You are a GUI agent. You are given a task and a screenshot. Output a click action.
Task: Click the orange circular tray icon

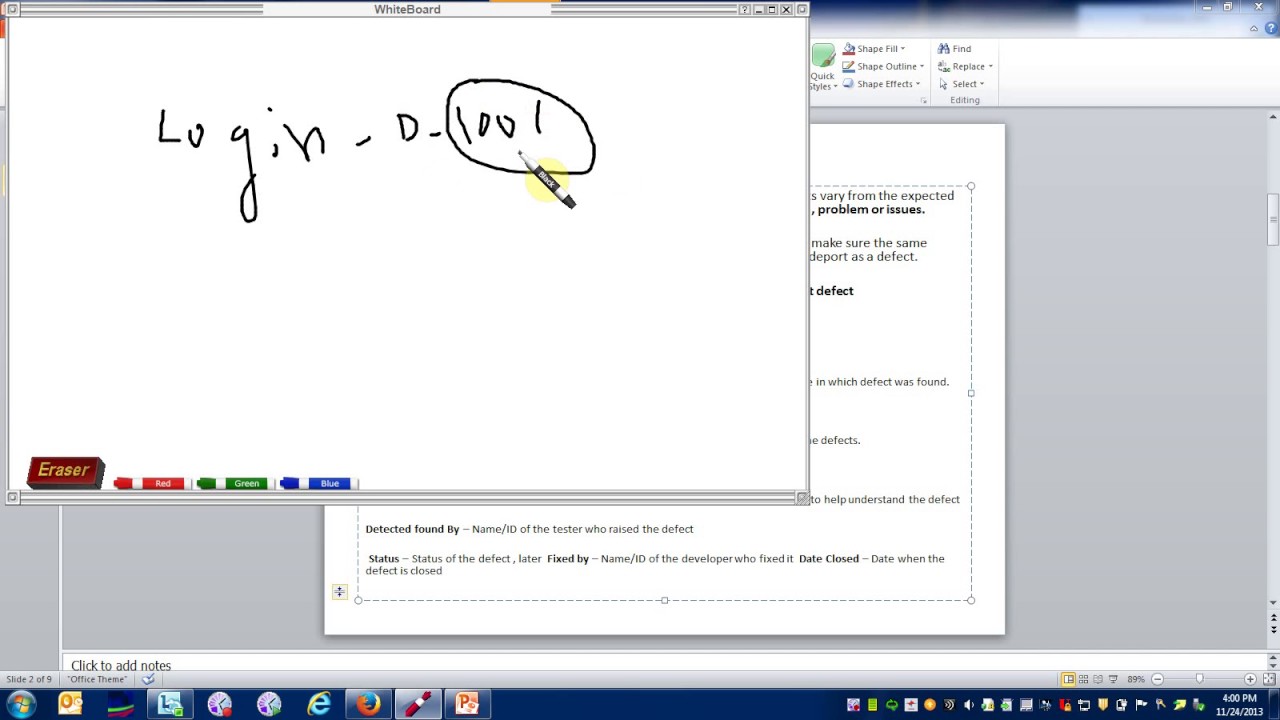[929, 705]
